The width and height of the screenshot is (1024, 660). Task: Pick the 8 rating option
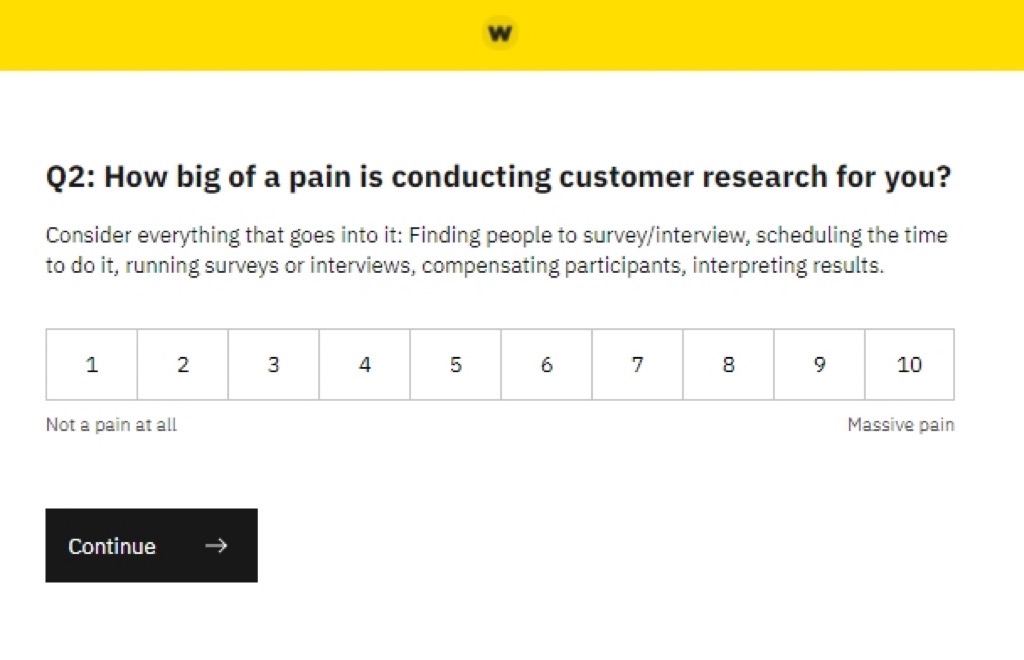[728, 365]
